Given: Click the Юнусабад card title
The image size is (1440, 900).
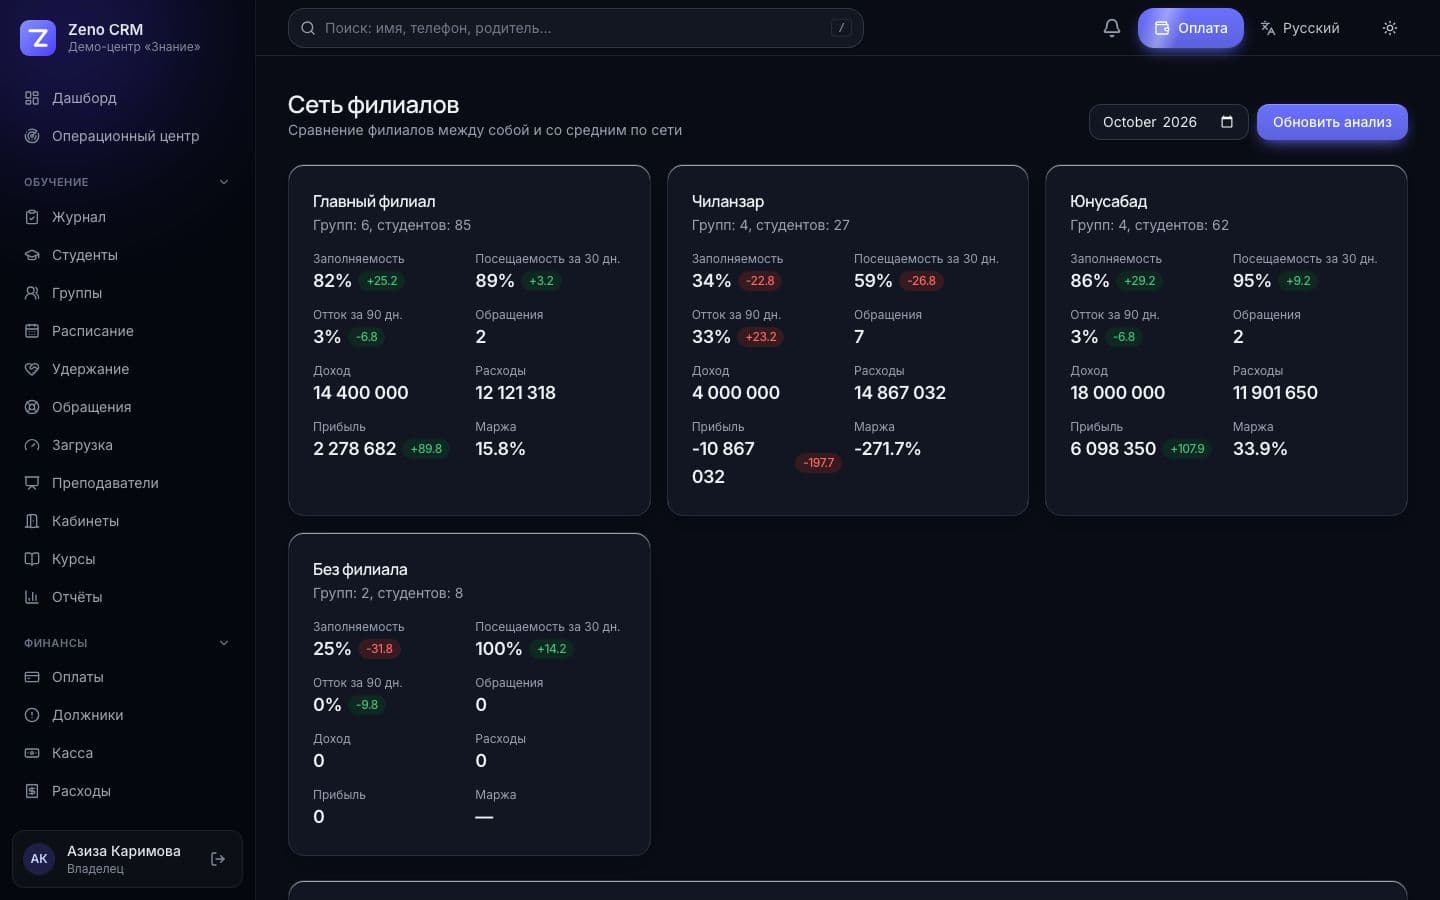Looking at the screenshot, I should tap(1108, 201).
